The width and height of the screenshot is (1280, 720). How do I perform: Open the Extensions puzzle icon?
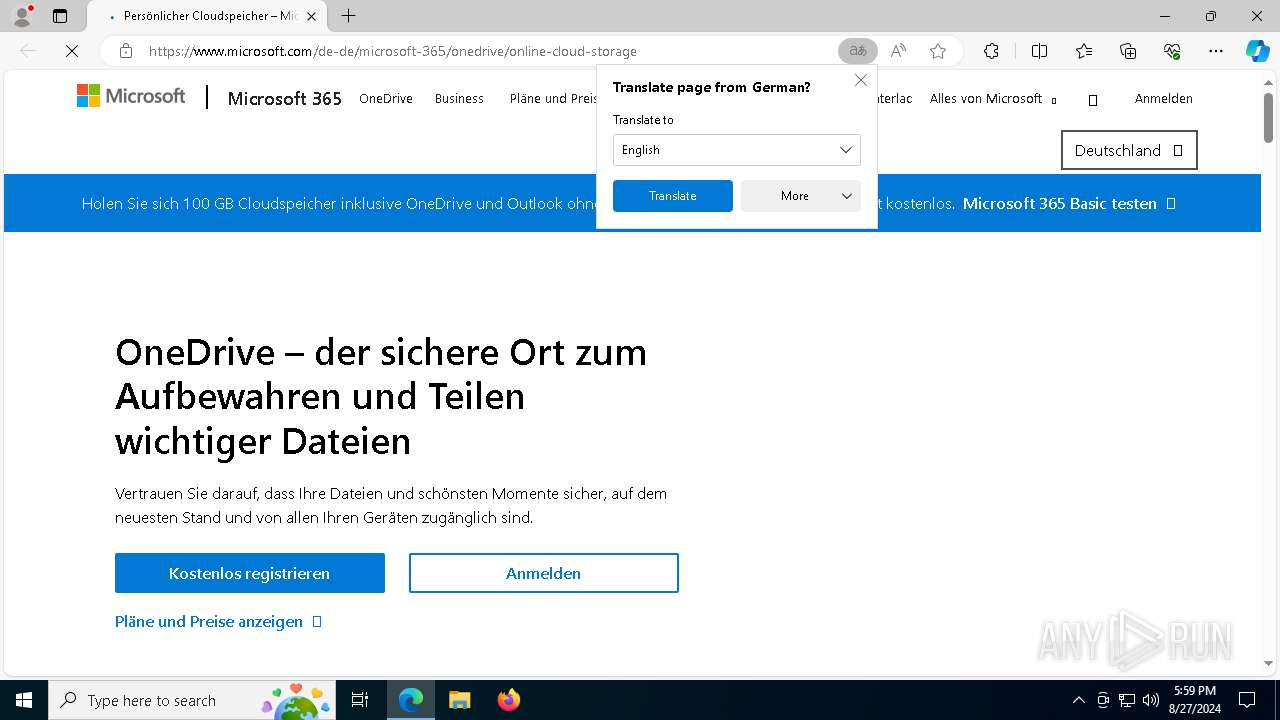click(991, 51)
